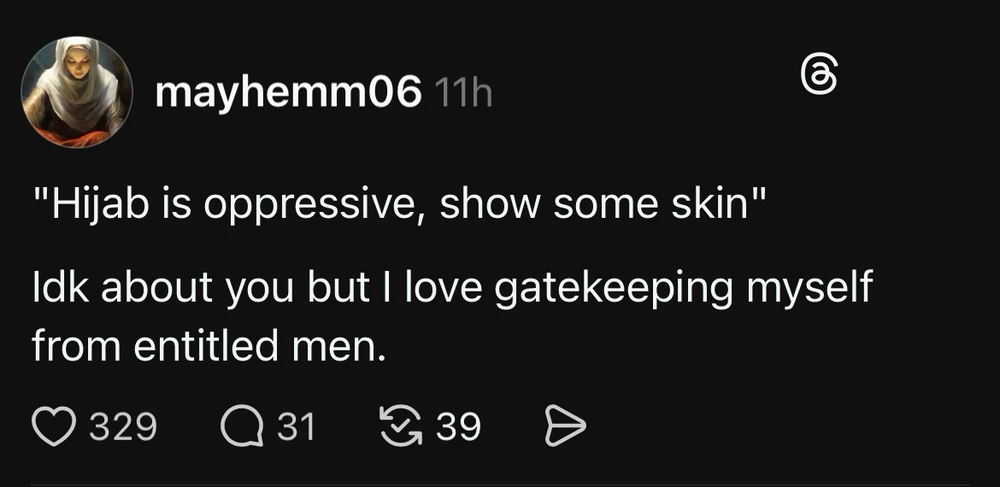Show the 39 reposts count
Viewport: 1000px width, 487px height.
459,427
